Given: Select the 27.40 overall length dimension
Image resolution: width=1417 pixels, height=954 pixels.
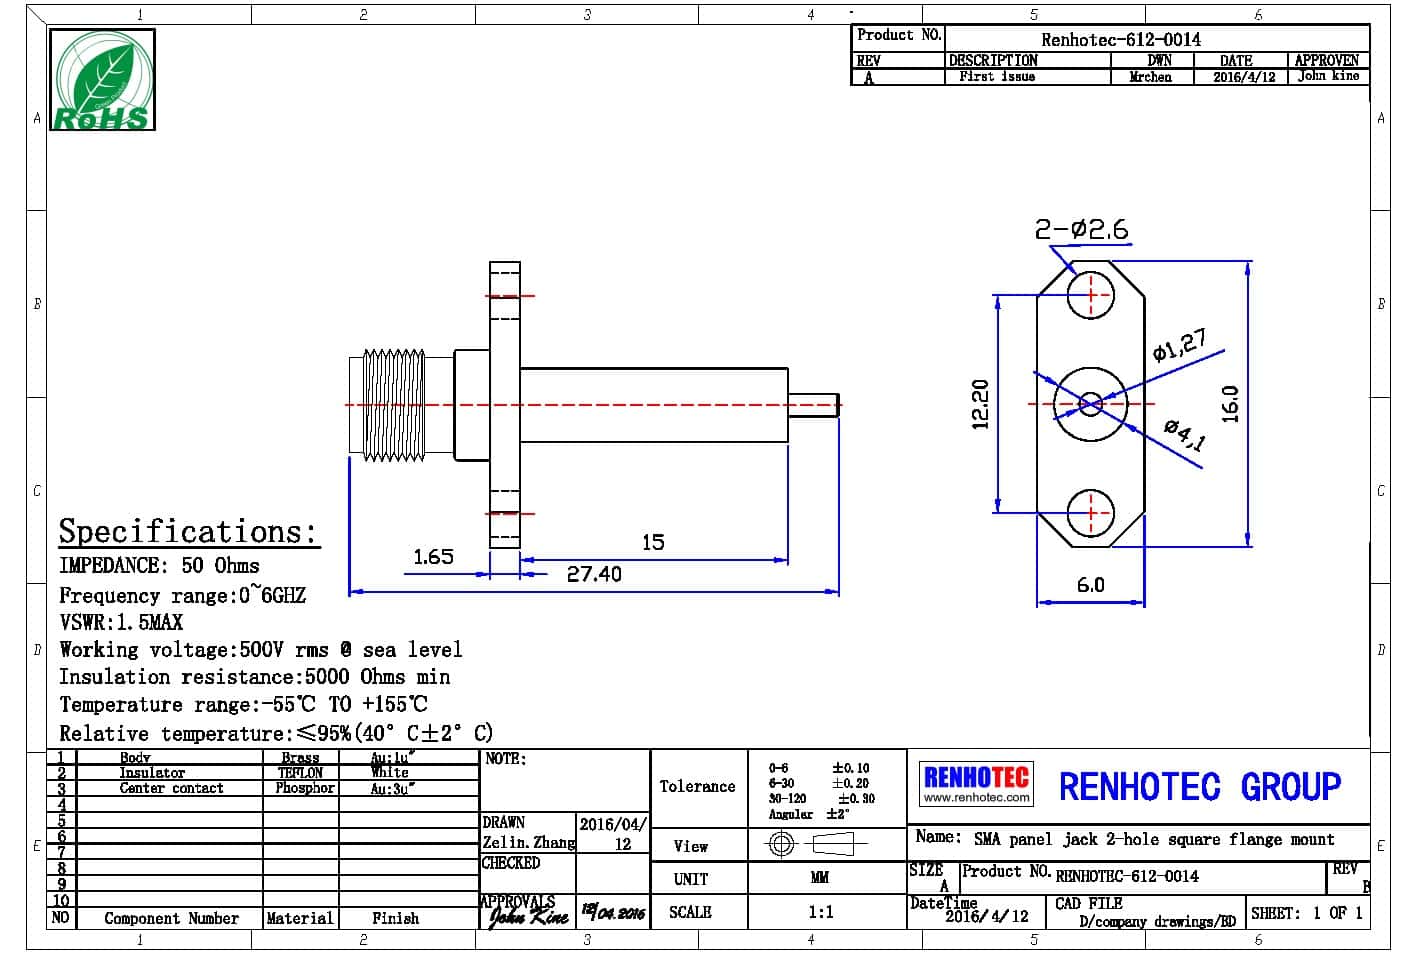Looking at the screenshot, I should pos(594,574).
